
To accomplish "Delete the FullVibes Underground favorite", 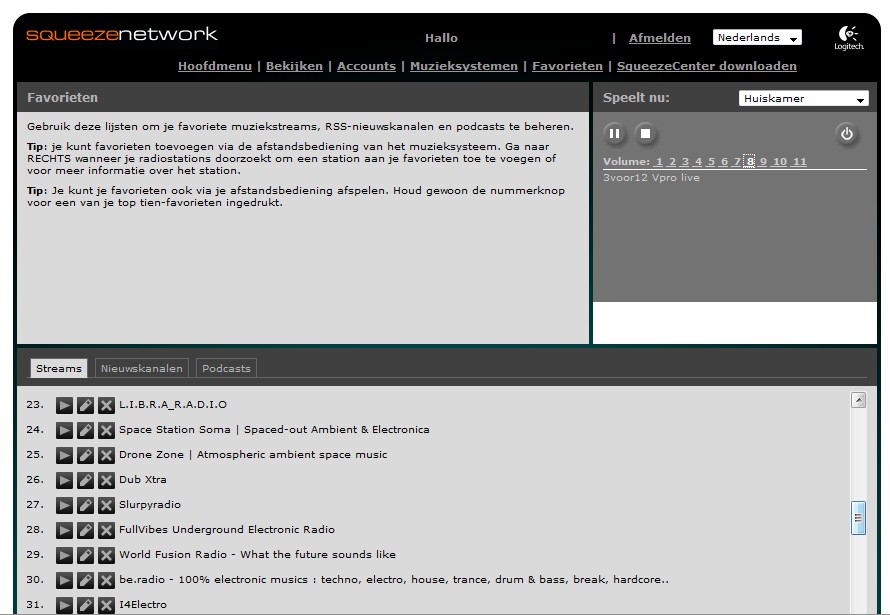I will pos(106,530).
